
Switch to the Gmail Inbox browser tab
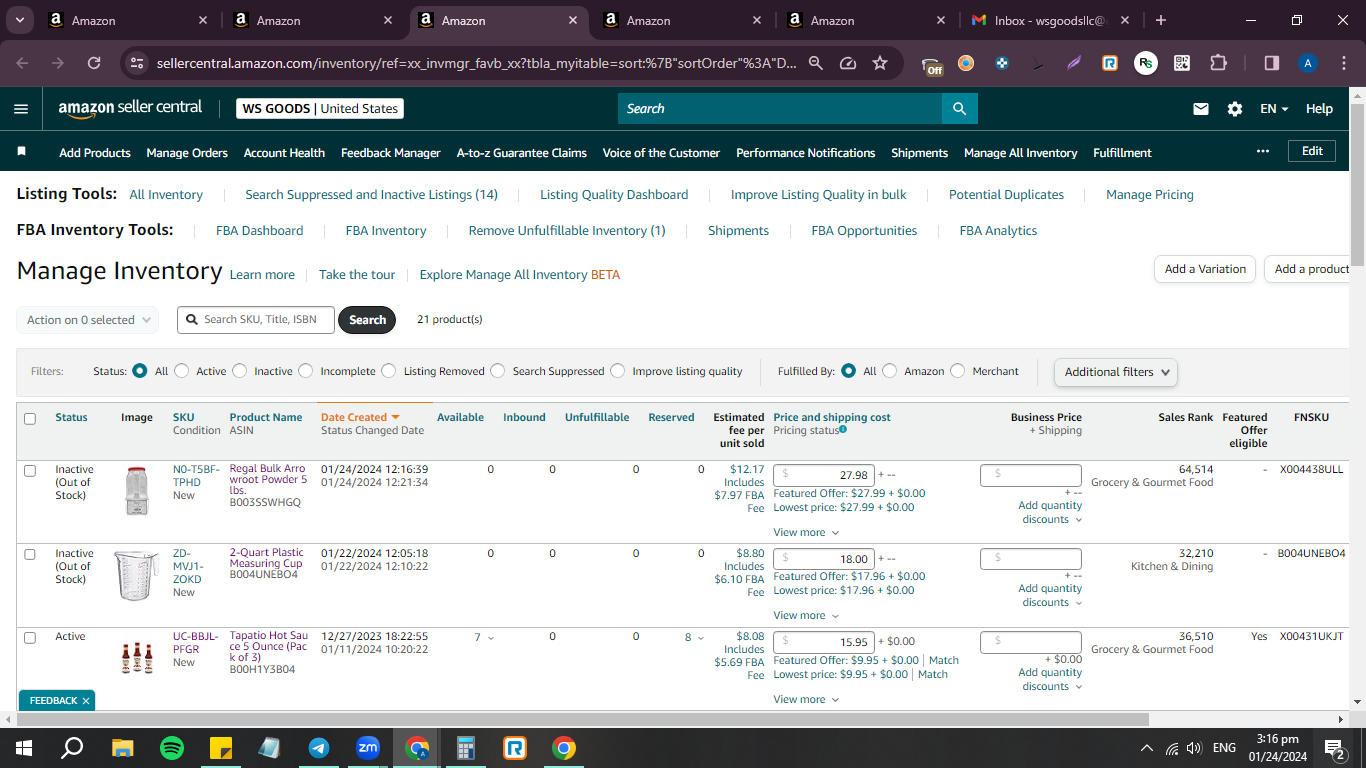tap(1048, 20)
